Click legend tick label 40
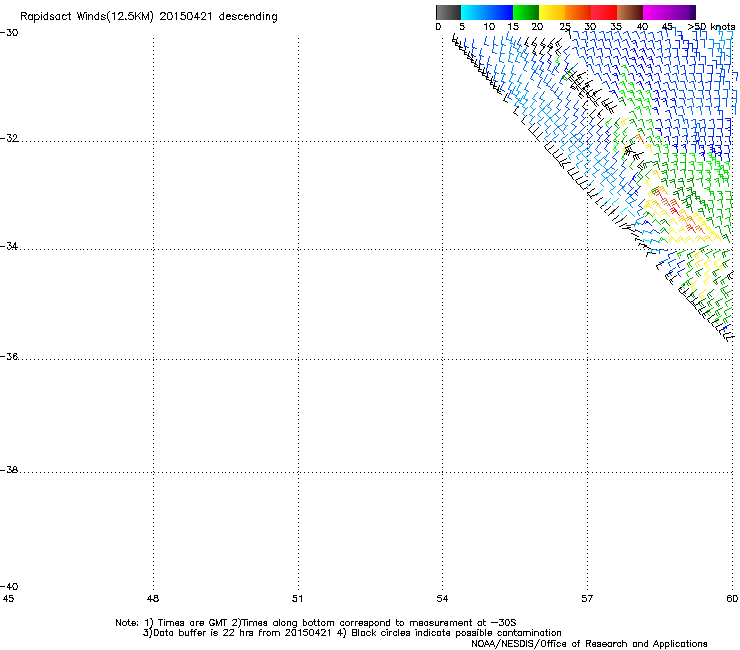Image resolution: width=740 pixels, height=650 pixels. [x=642, y=27]
